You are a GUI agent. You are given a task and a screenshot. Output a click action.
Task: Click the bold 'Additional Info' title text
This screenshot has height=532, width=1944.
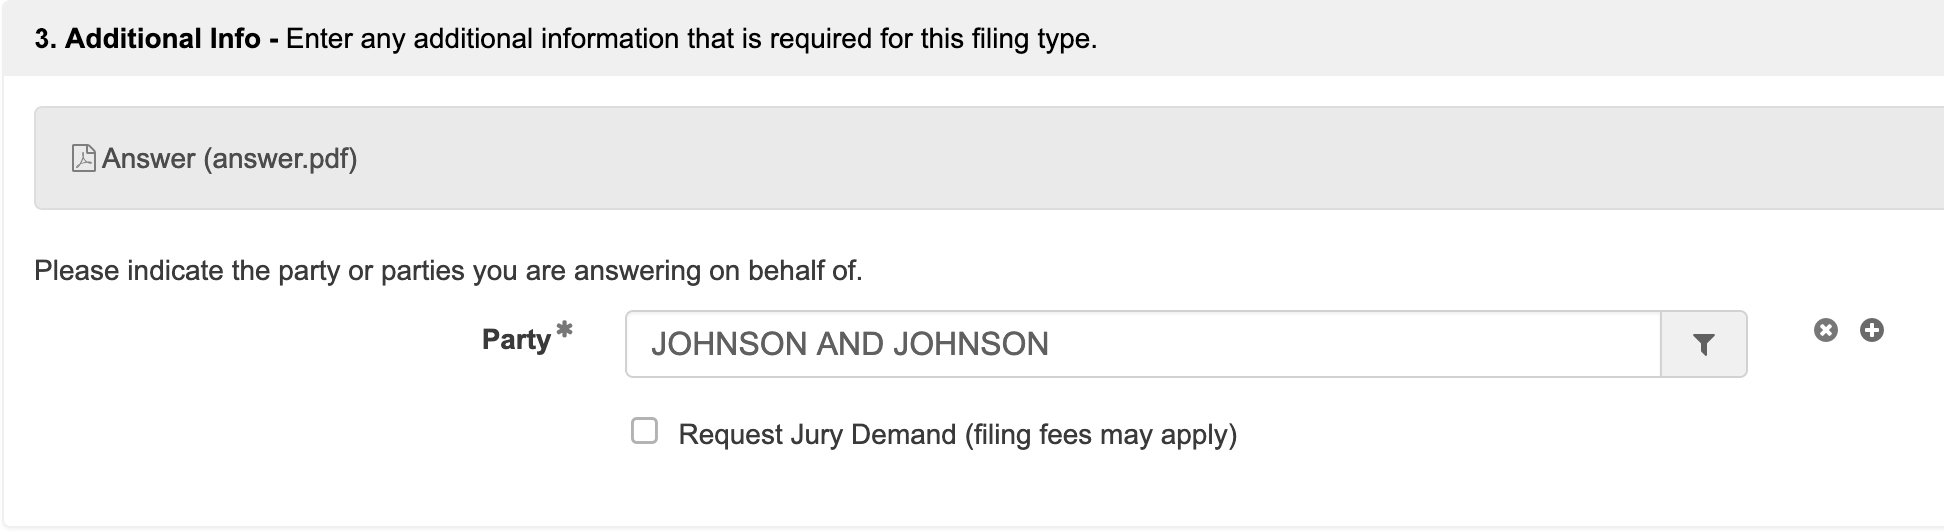point(163,39)
